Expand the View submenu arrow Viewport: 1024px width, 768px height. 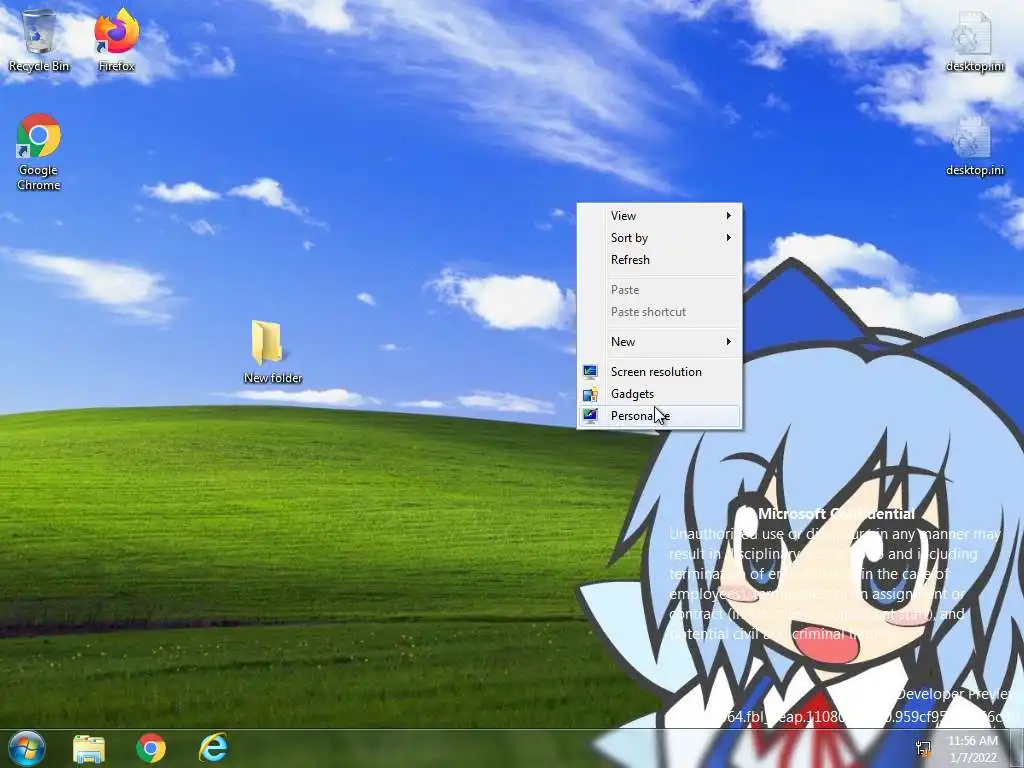(x=729, y=216)
